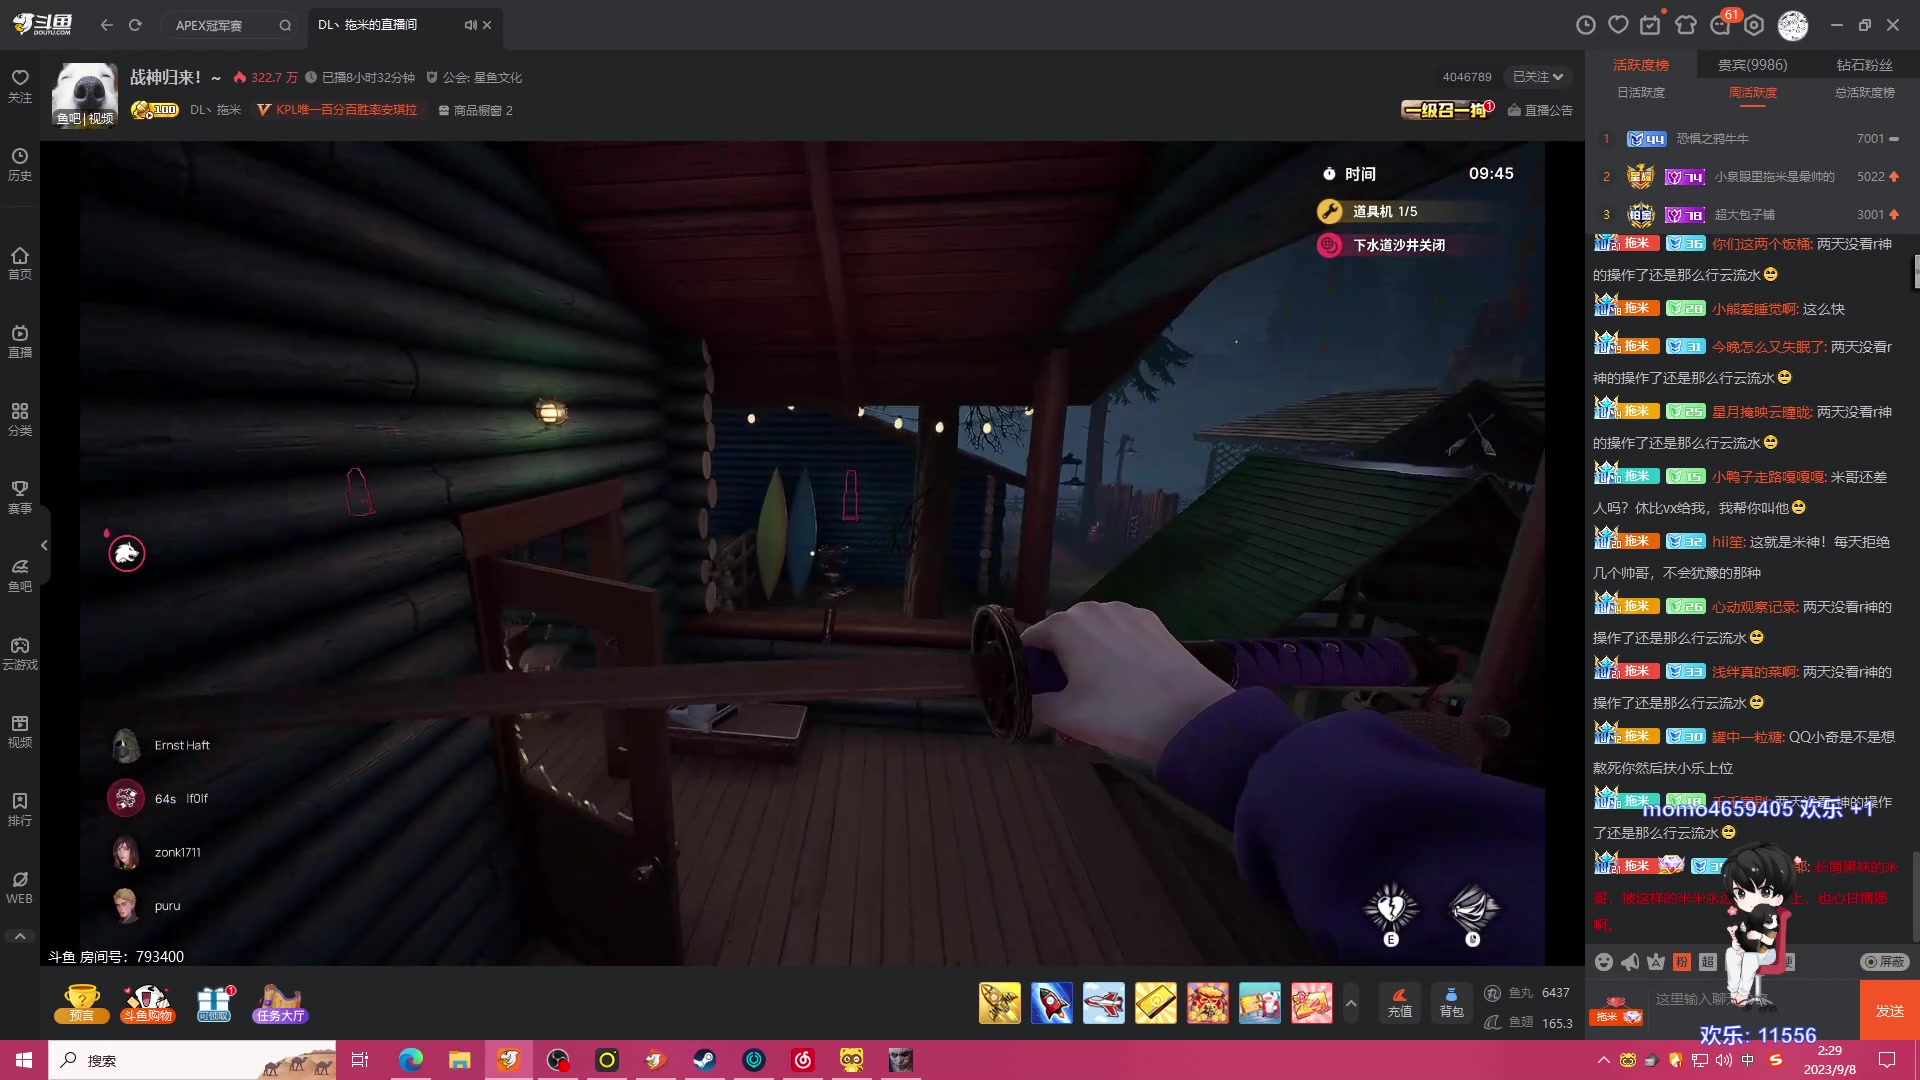1920x1080 pixels.
Task: Open the 排行 rankings sidebar item
Action: tap(20, 809)
